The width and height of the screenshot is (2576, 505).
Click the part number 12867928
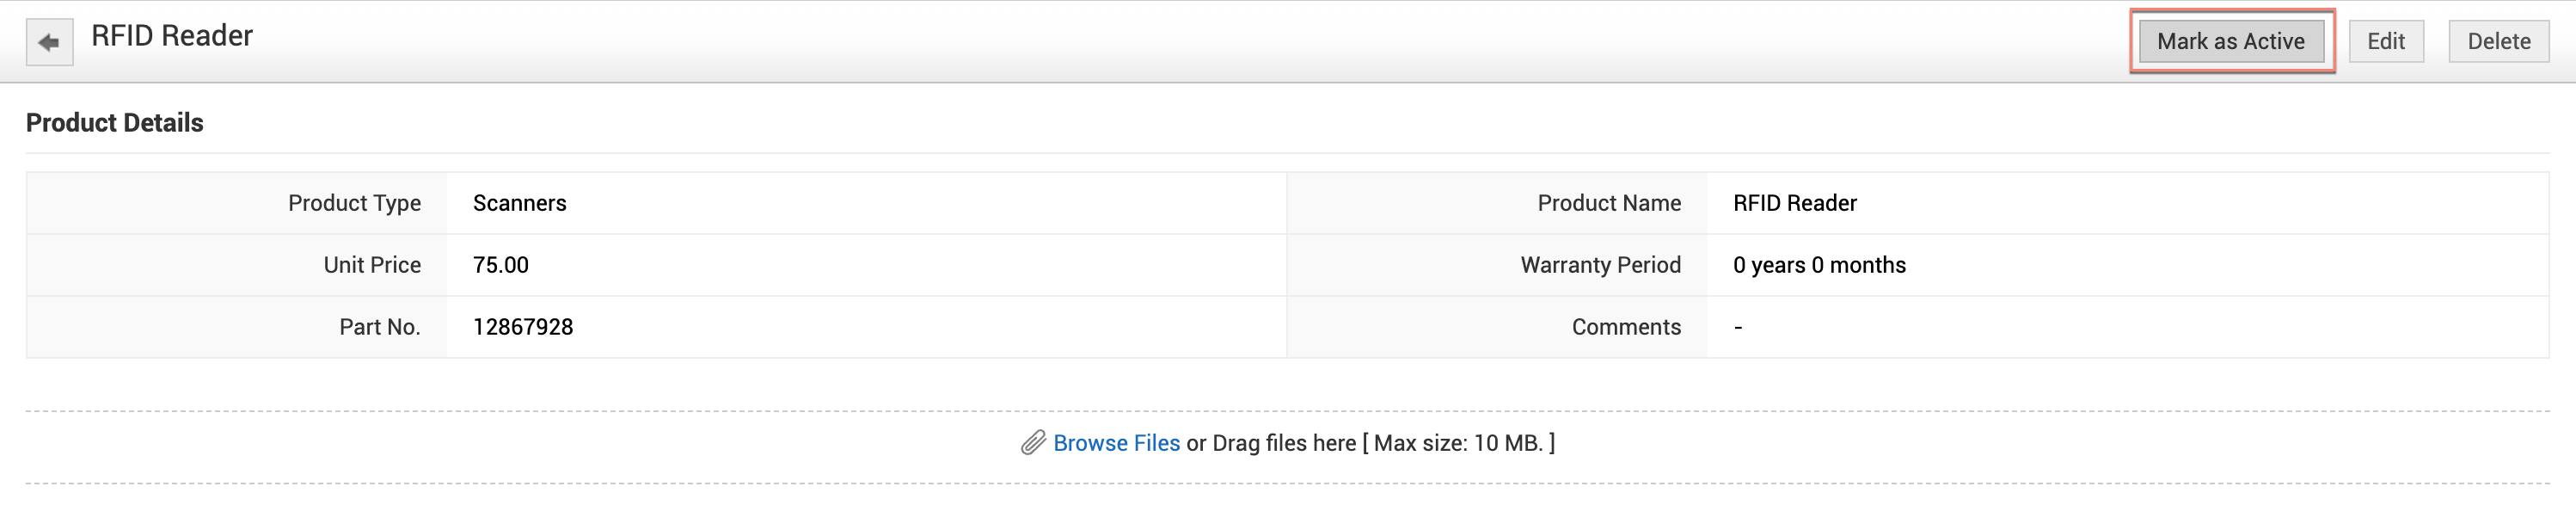click(522, 327)
